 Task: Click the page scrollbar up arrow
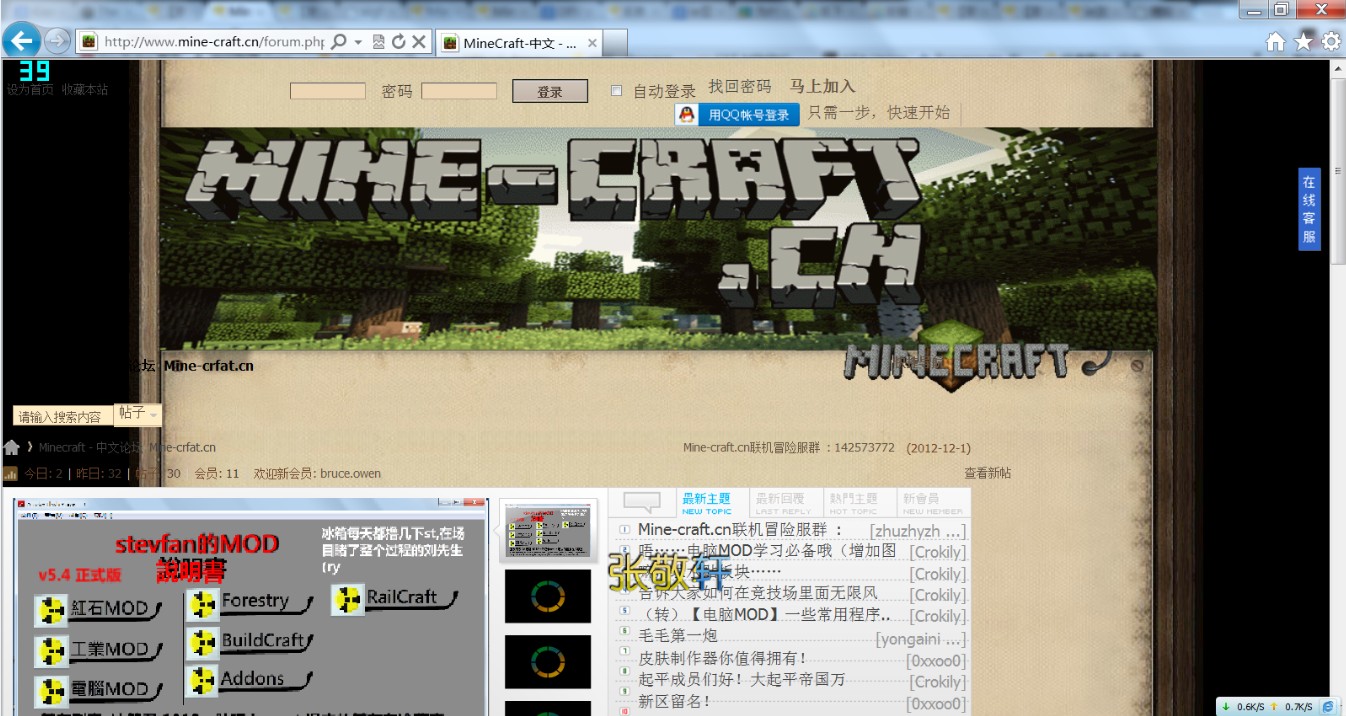[x=1337, y=68]
